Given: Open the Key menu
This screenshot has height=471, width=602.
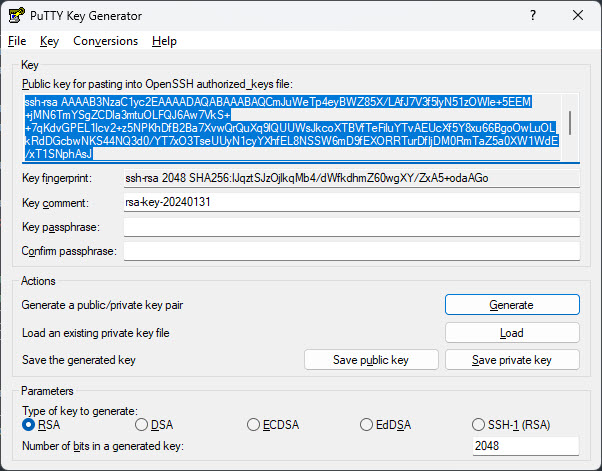Looking at the screenshot, I should 49,41.
